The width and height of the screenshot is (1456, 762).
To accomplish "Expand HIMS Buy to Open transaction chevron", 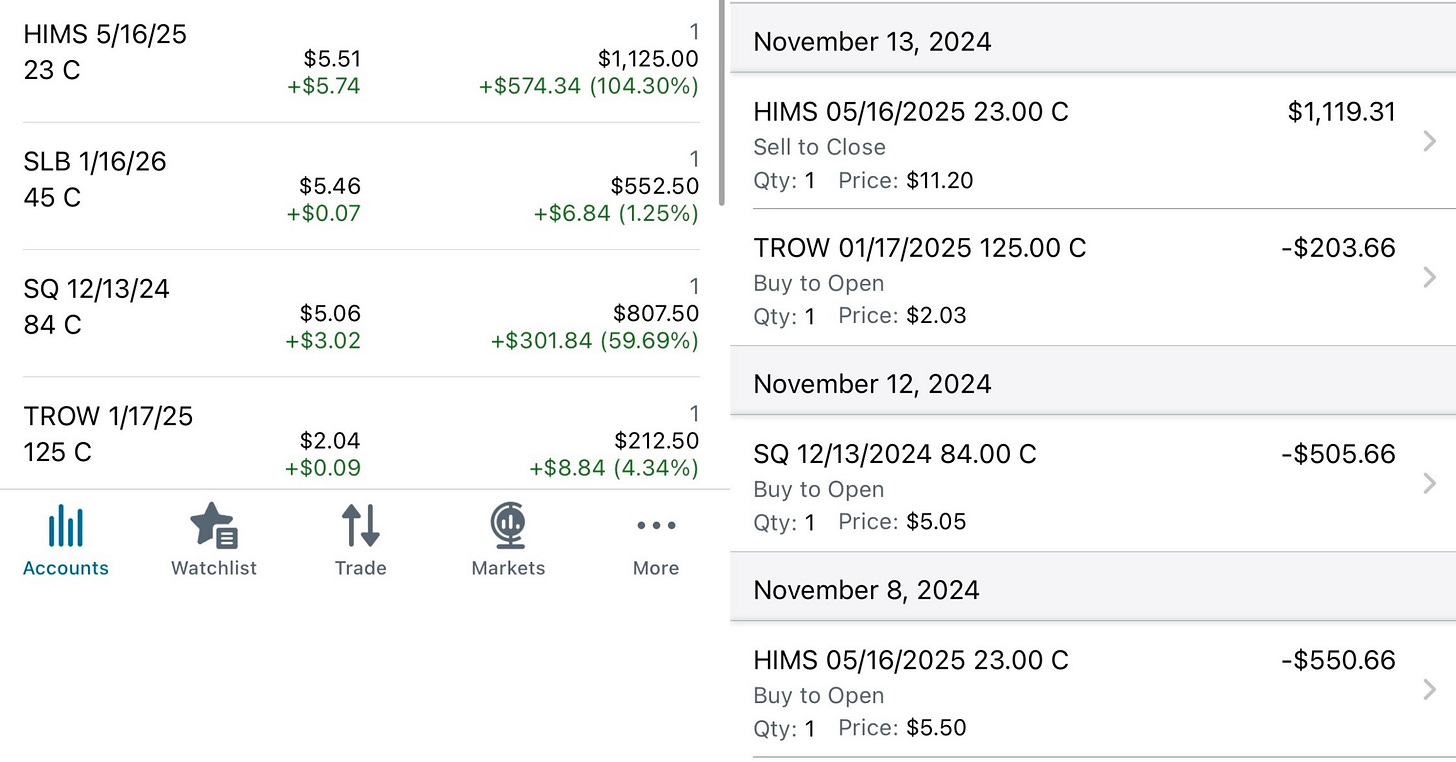I will coord(1429,690).
